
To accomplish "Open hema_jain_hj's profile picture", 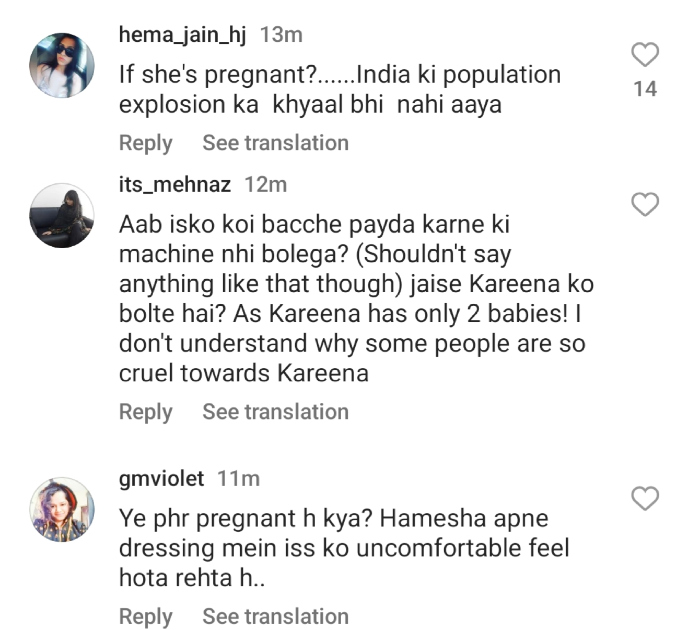I will coord(62,66).
